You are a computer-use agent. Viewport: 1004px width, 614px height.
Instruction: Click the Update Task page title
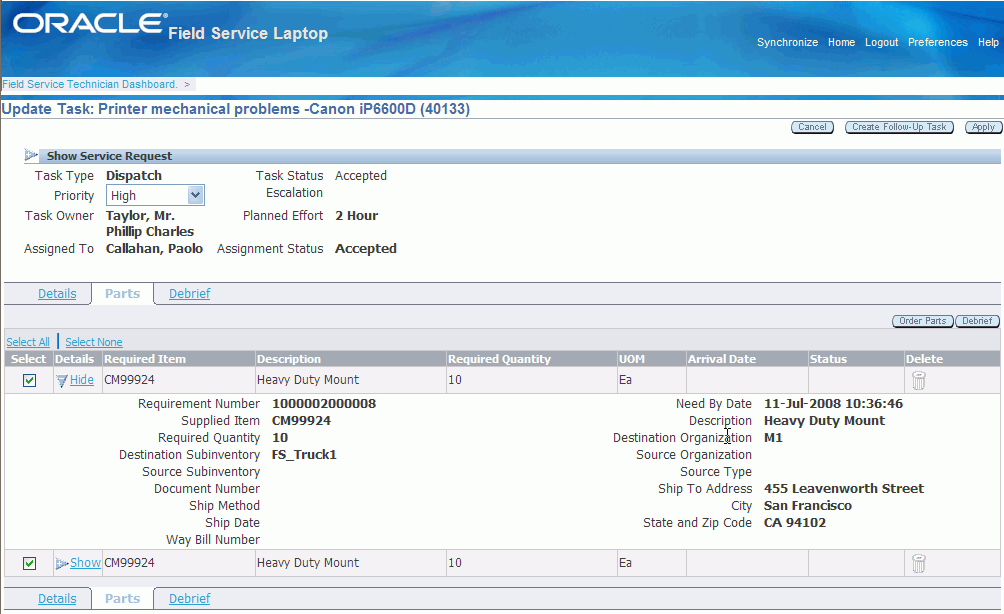click(x=236, y=109)
